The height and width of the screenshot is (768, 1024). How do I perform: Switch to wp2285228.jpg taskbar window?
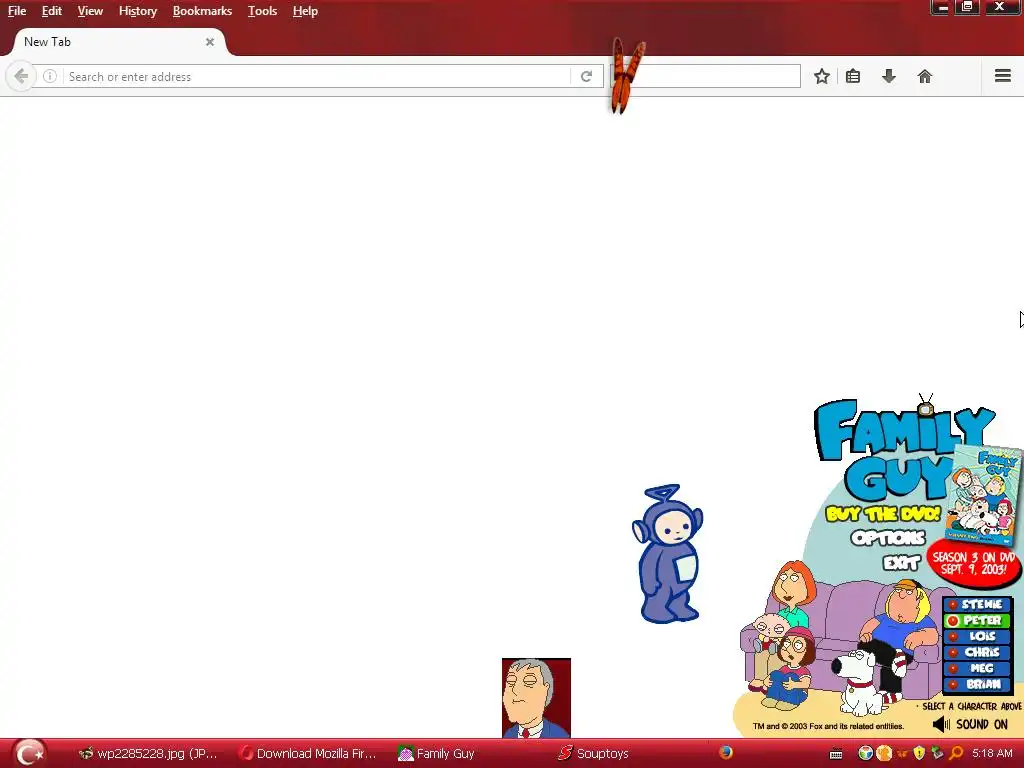click(147, 754)
